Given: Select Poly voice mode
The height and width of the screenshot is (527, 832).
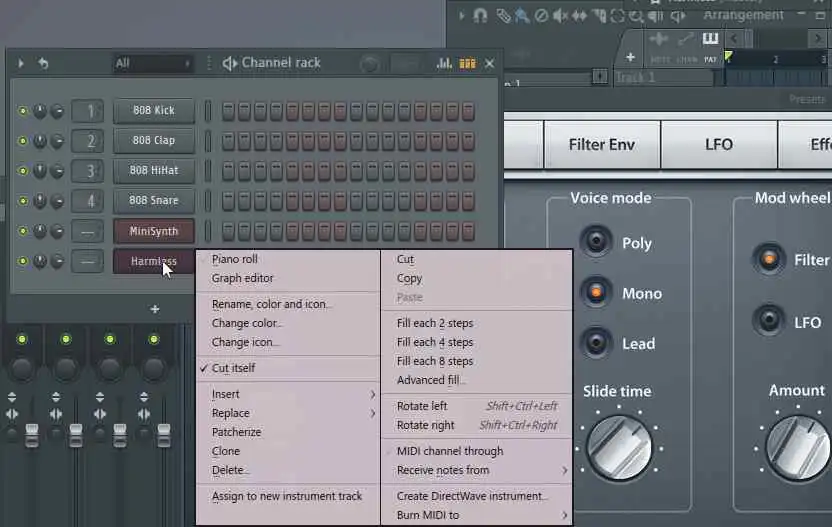Looking at the screenshot, I should pos(596,241).
